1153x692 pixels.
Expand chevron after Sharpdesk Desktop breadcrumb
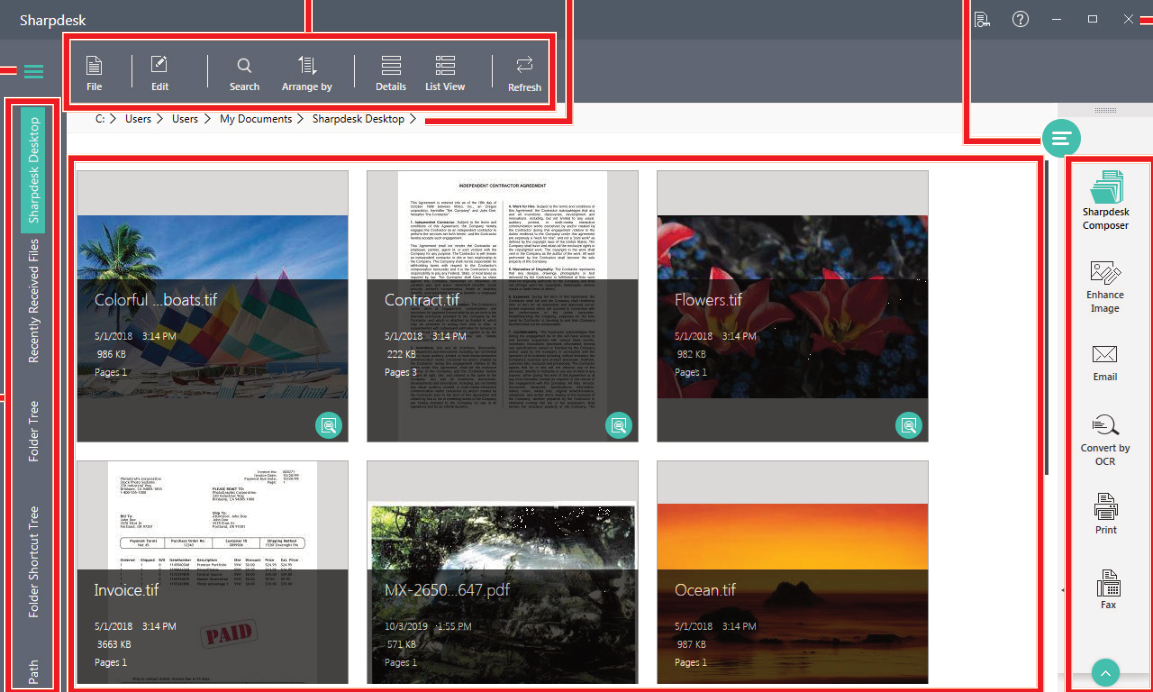(x=413, y=118)
